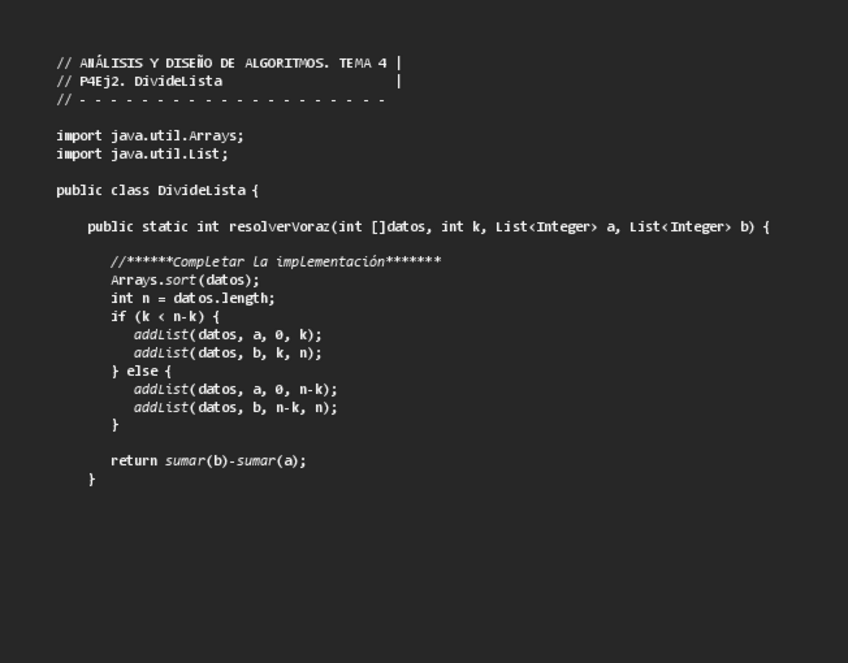Place cursor on the DivideLista class declaration name

pyautogui.click(x=201, y=190)
